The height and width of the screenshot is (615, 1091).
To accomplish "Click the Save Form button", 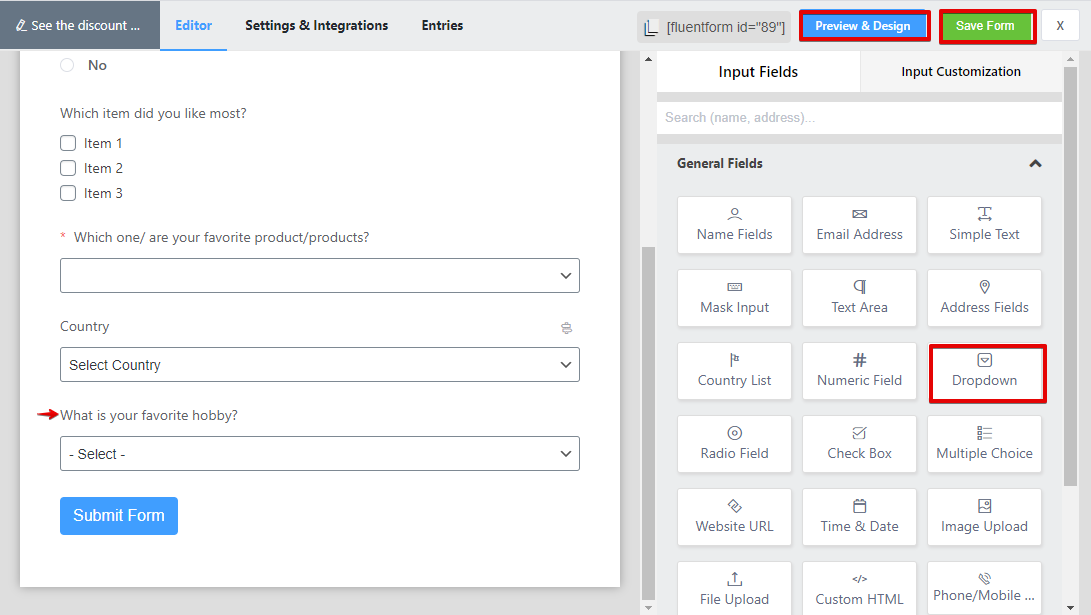I will [985, 26].
